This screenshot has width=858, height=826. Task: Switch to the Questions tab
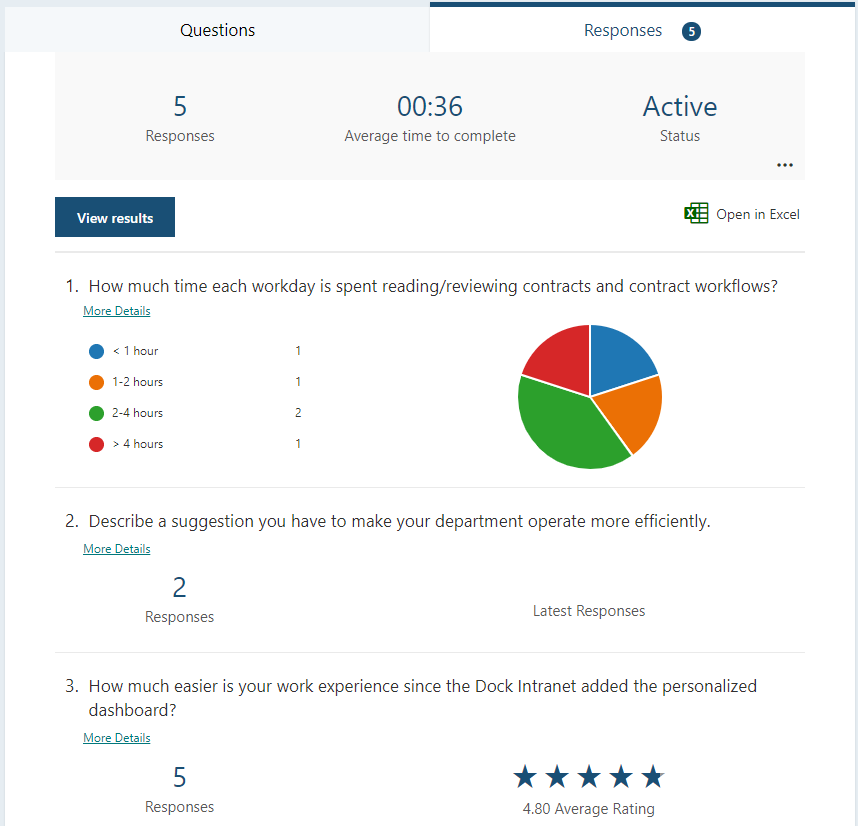[x=217, y=31]
